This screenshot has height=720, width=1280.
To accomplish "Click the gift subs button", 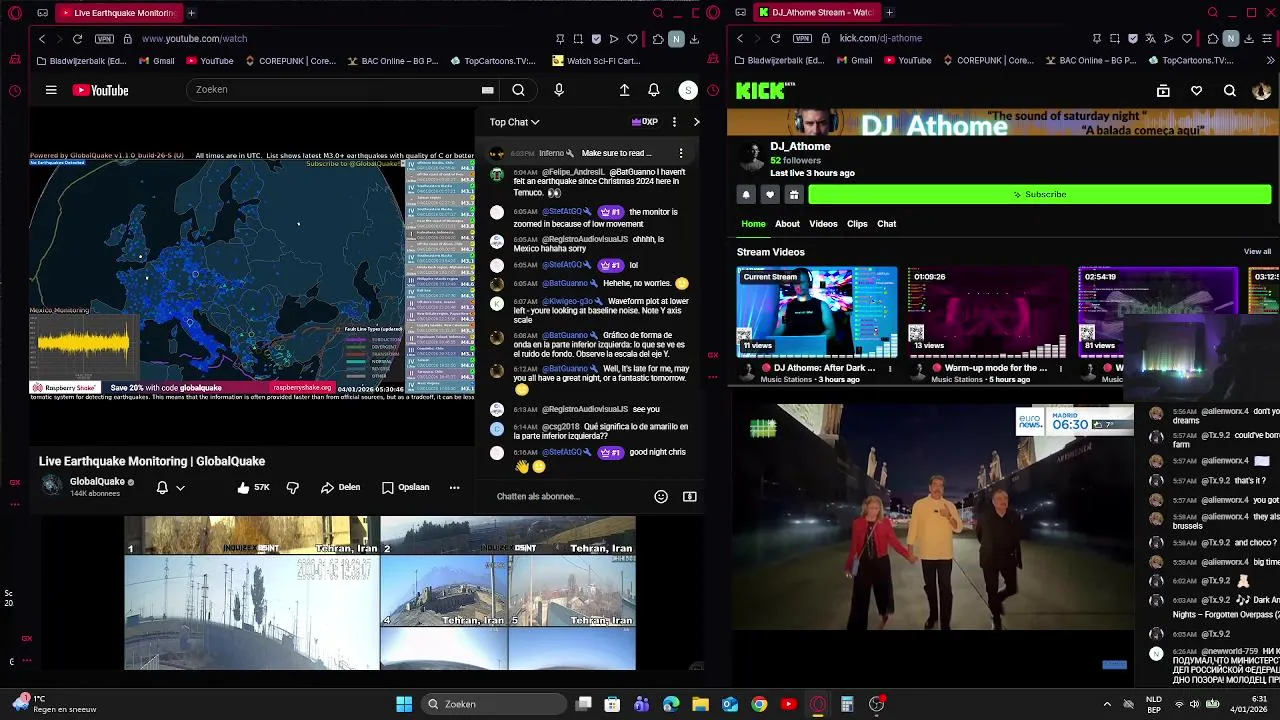I will coord(794,194).
